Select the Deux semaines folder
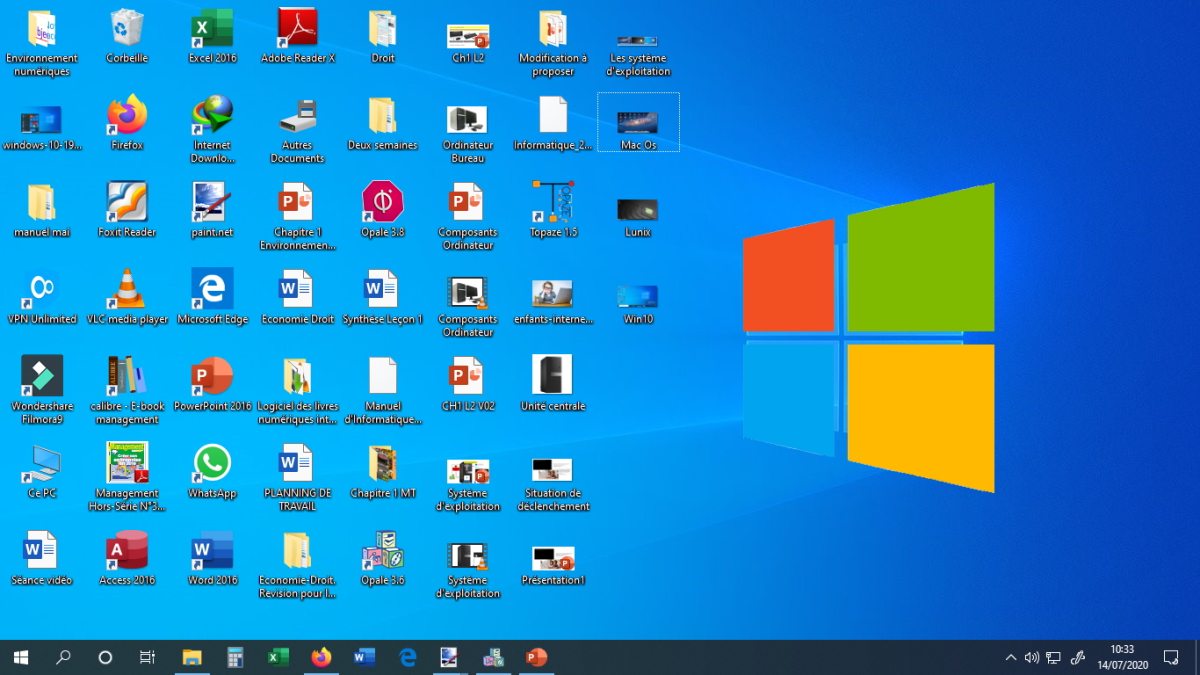 (382, 124)
